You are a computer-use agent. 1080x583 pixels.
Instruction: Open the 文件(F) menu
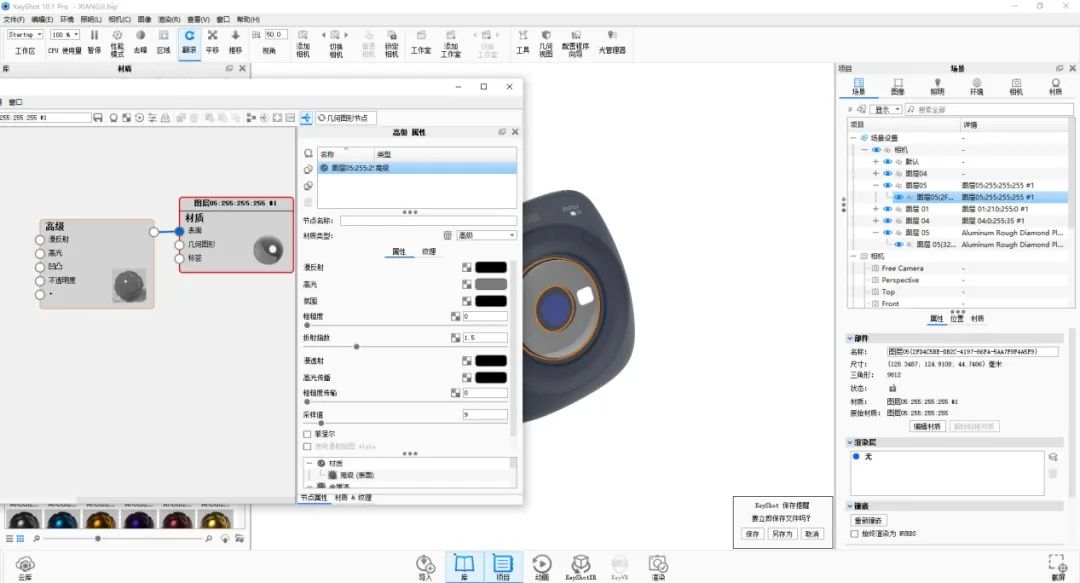pyautogui.click(x=14, y=19)
